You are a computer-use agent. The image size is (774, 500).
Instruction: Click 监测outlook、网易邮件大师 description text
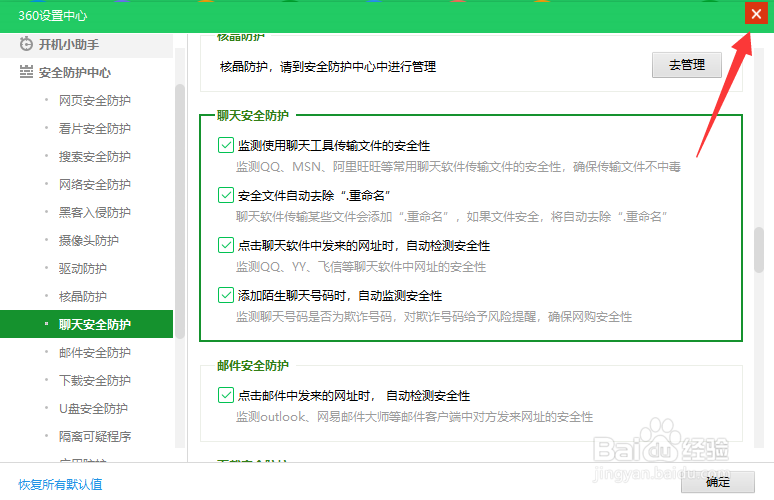(414, 417)
